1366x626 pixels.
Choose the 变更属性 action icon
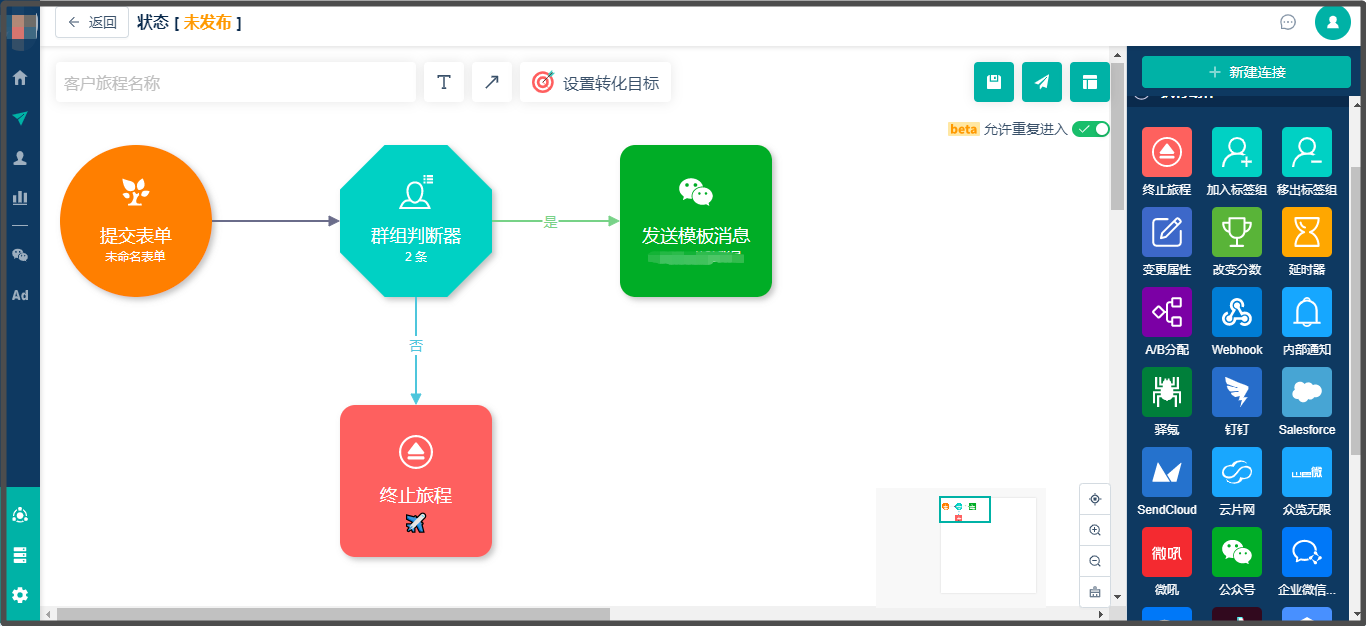click(1166, 232)
